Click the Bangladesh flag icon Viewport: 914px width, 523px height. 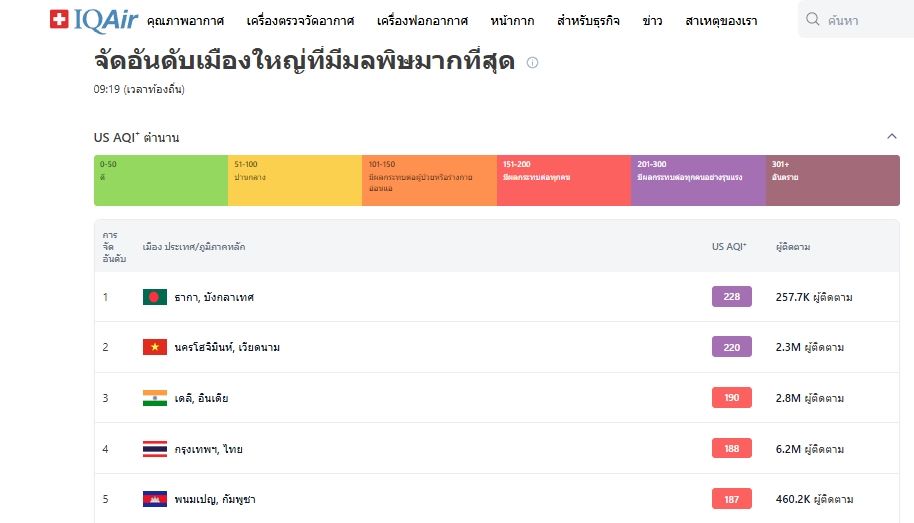point(155,297)
